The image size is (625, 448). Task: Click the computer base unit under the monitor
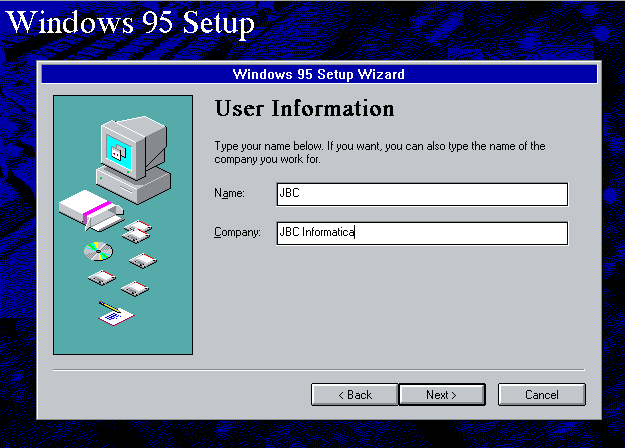[x=135, y=184]
